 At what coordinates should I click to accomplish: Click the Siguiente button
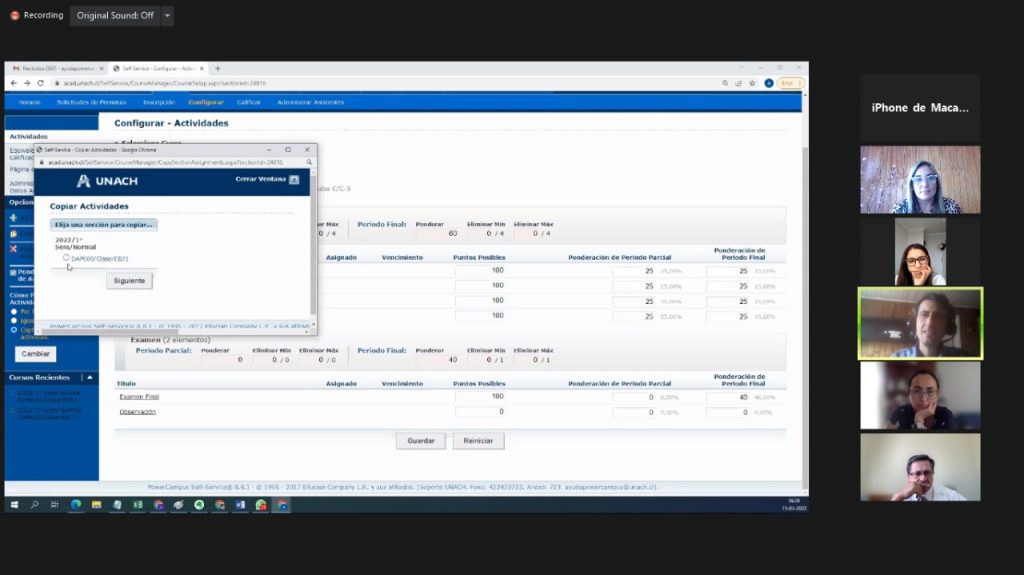click(x=129, y=281)
